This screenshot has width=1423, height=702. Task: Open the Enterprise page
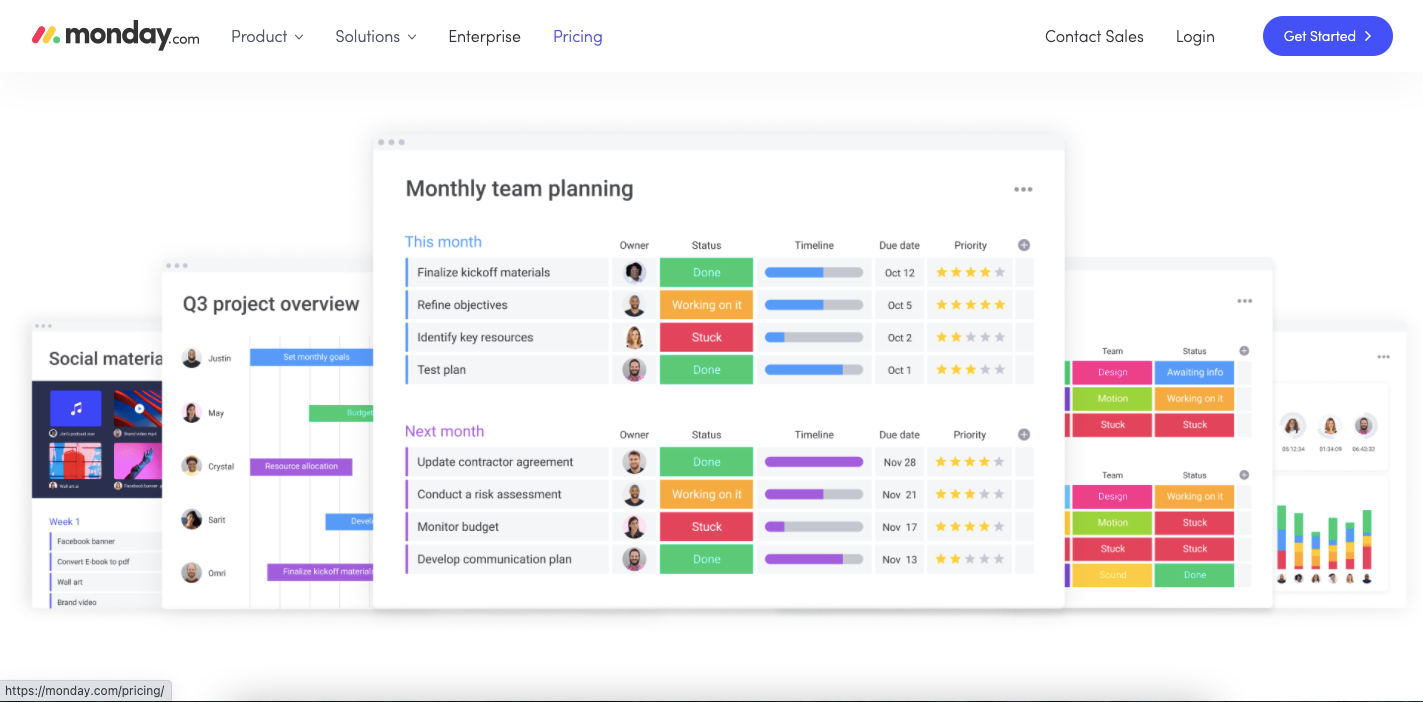[x=484, y=36]
